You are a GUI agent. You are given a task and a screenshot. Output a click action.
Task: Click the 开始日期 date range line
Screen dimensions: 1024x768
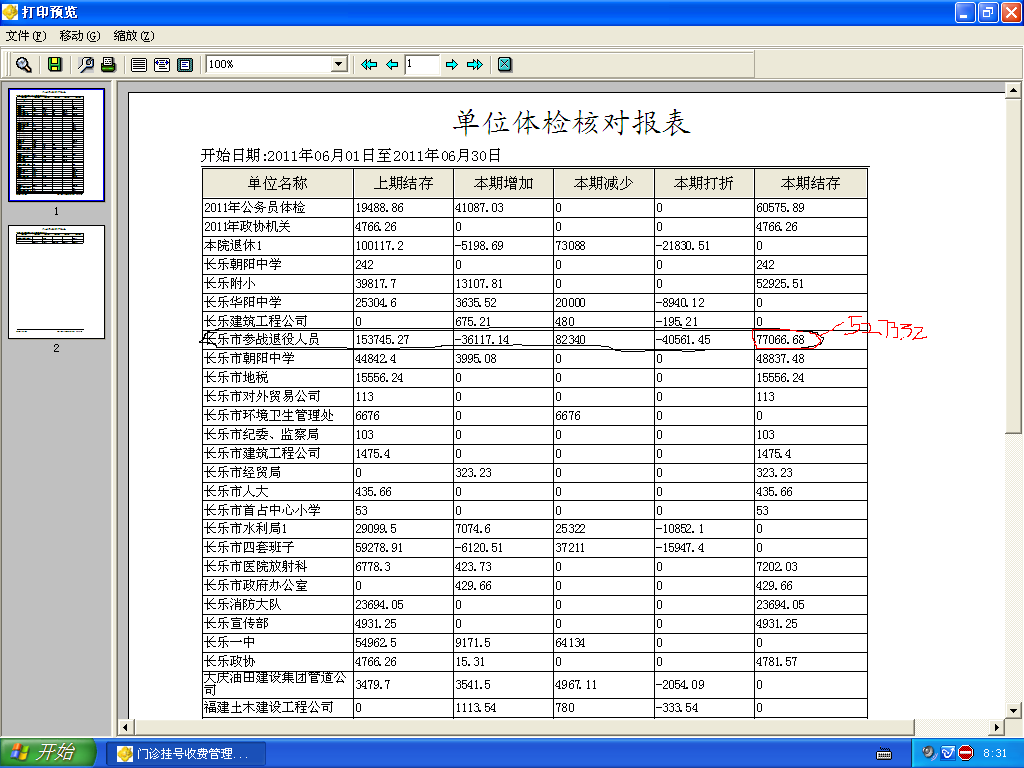(x=351, y=155)
